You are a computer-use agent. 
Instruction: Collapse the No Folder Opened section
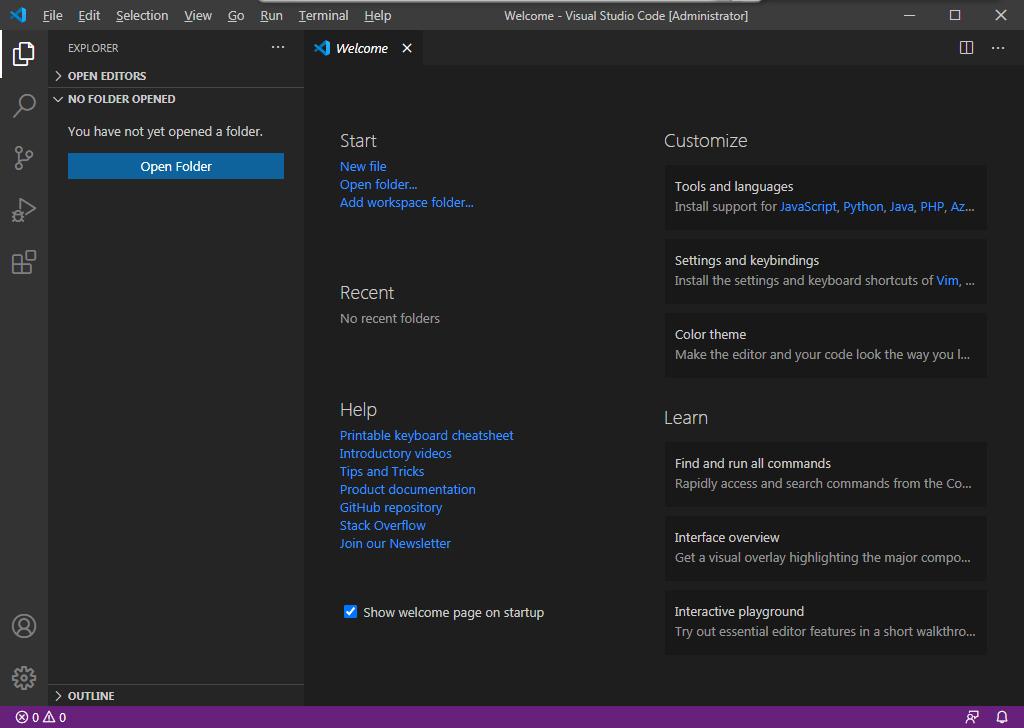click(x=121, y=99)
